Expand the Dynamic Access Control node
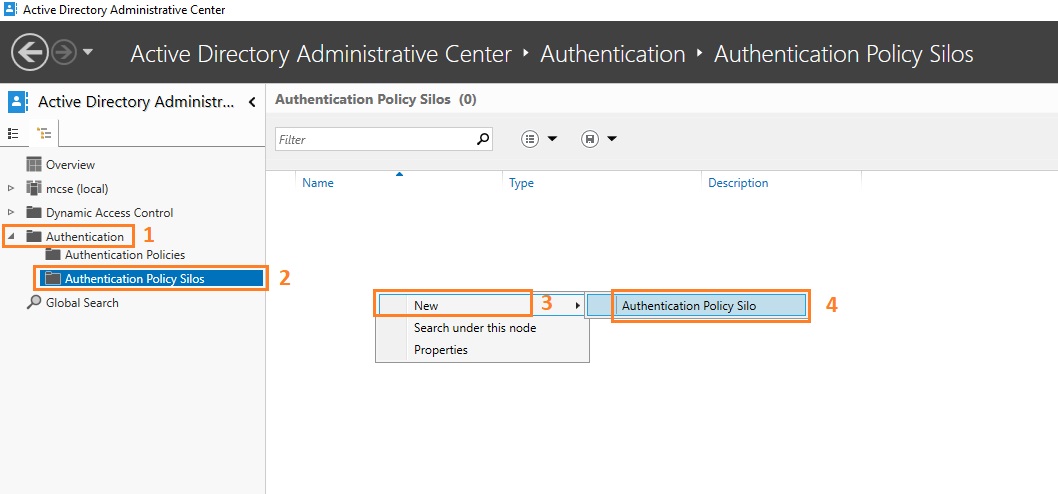The image size is (1058, 494). [x=10, y=213]
